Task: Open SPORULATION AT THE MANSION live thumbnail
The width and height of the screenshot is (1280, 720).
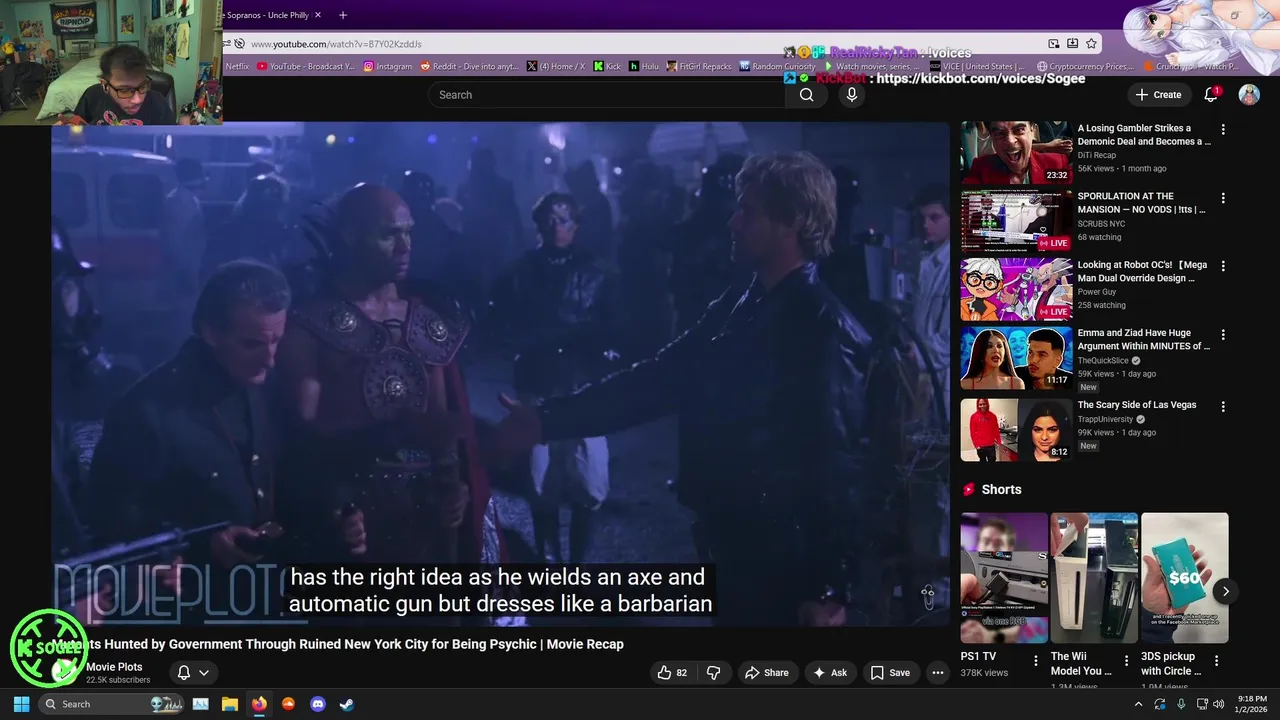Action: click(x=1016, y=221)
